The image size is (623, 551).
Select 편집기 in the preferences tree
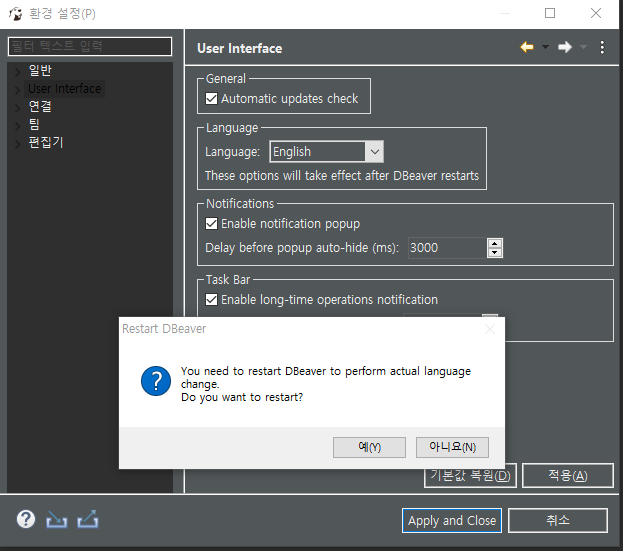click(46, 142)
